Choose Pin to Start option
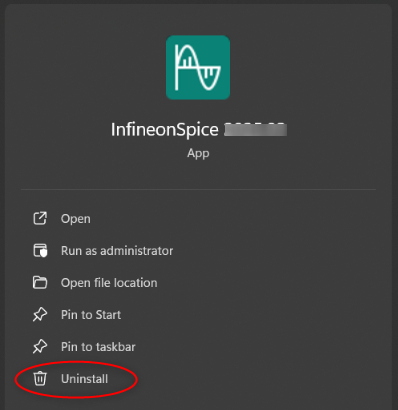 [x=91, y=315]
